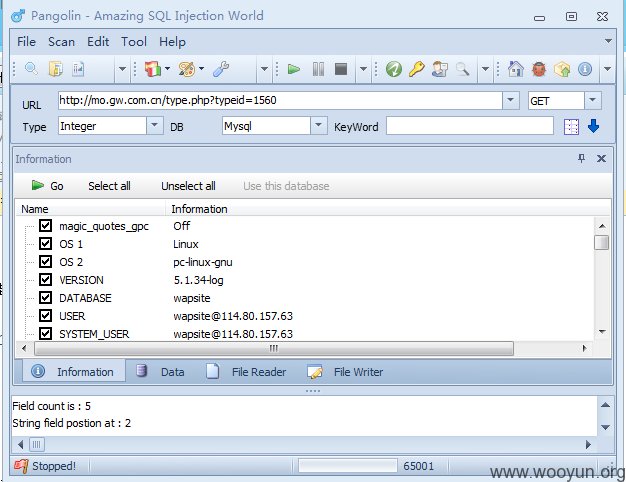The image size is (626, 482).
Task: Click the greyed magnifier search icon
Action: [462, 69]
